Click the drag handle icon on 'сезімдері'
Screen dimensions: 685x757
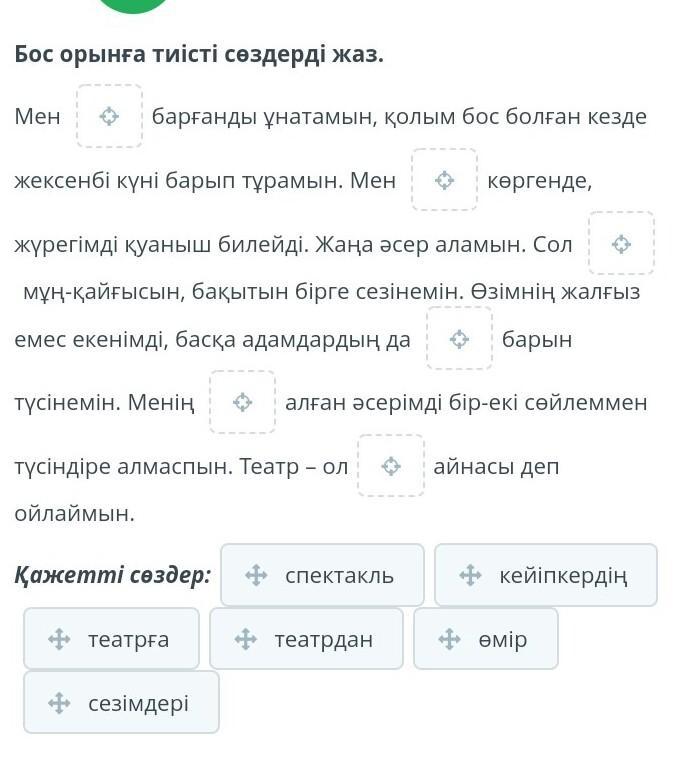point(59,703)
